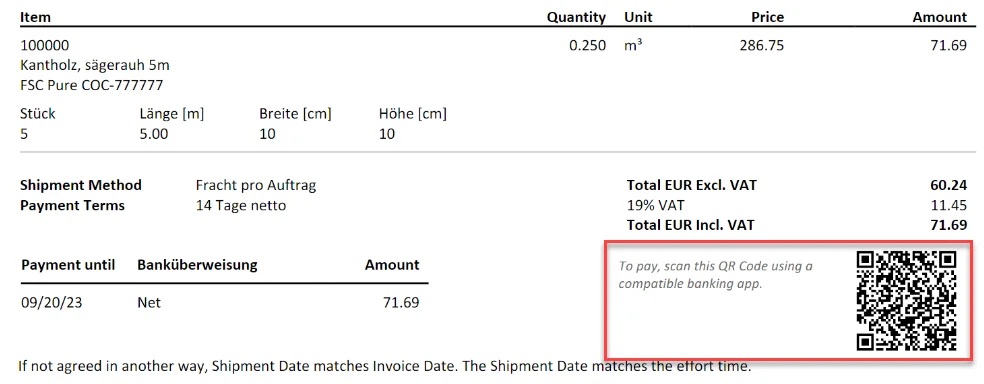Viewport: 984px width, 384px height.
Task: Click the Shipment Method label
Action: point(81,185)
